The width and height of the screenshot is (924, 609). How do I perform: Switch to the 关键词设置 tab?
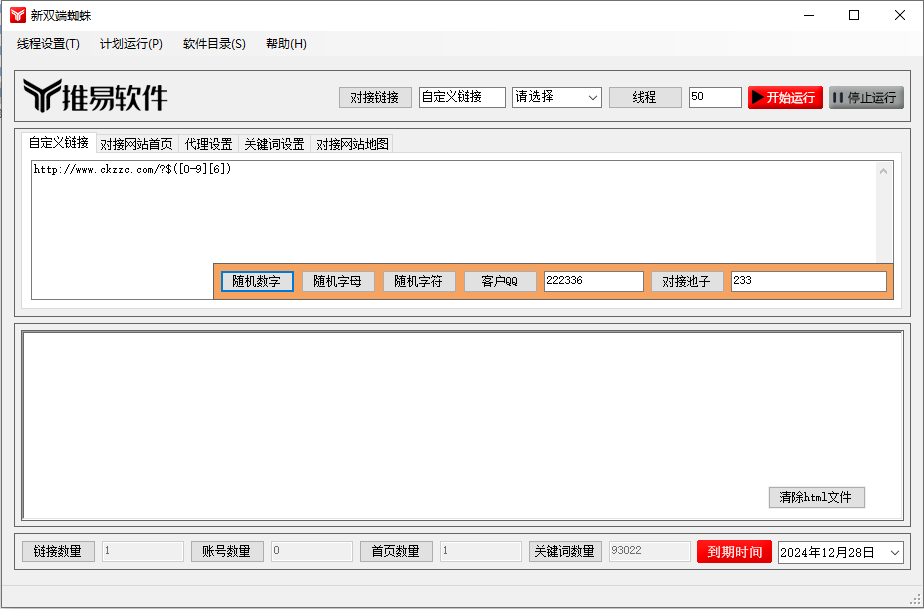(x=274, y=144)
